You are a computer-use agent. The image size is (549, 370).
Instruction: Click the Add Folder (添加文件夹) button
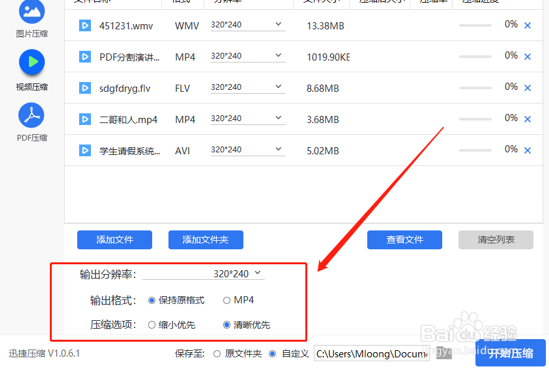click(206, 240)
